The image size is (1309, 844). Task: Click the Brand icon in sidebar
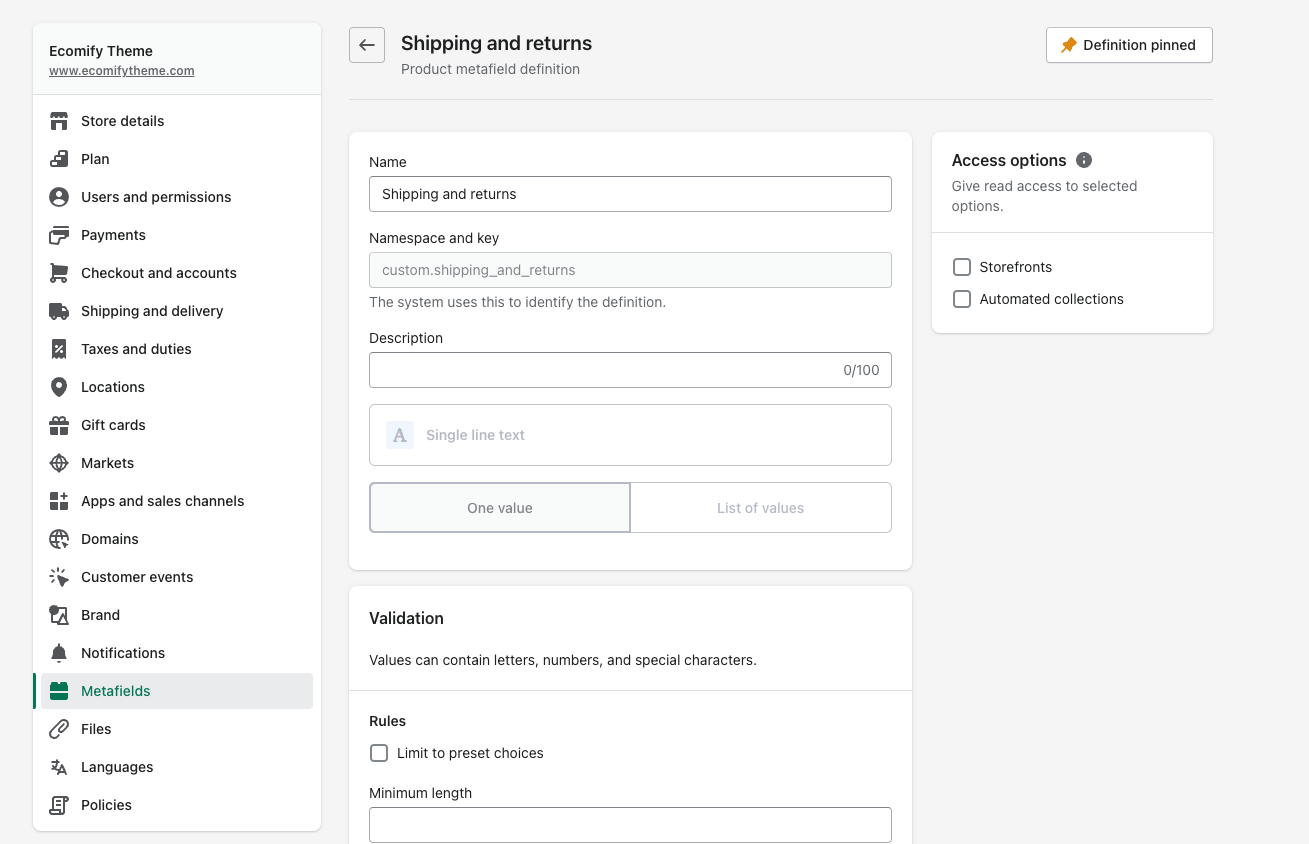[59, 615]
